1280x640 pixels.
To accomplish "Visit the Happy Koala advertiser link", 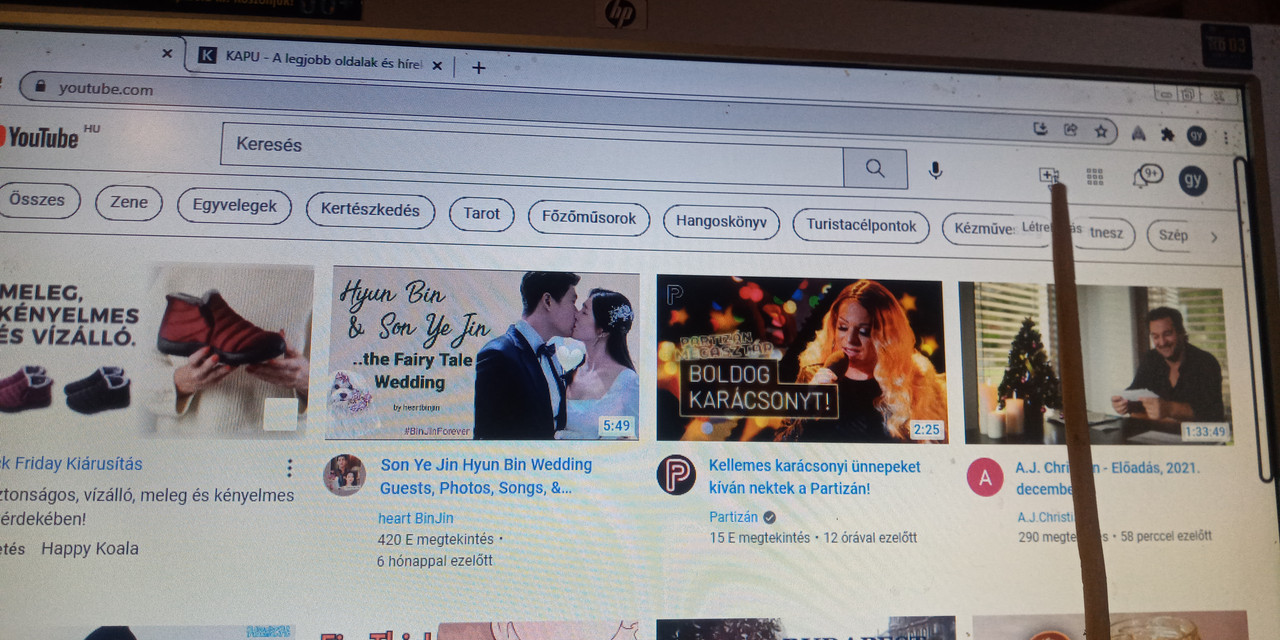I will (90, 549).
